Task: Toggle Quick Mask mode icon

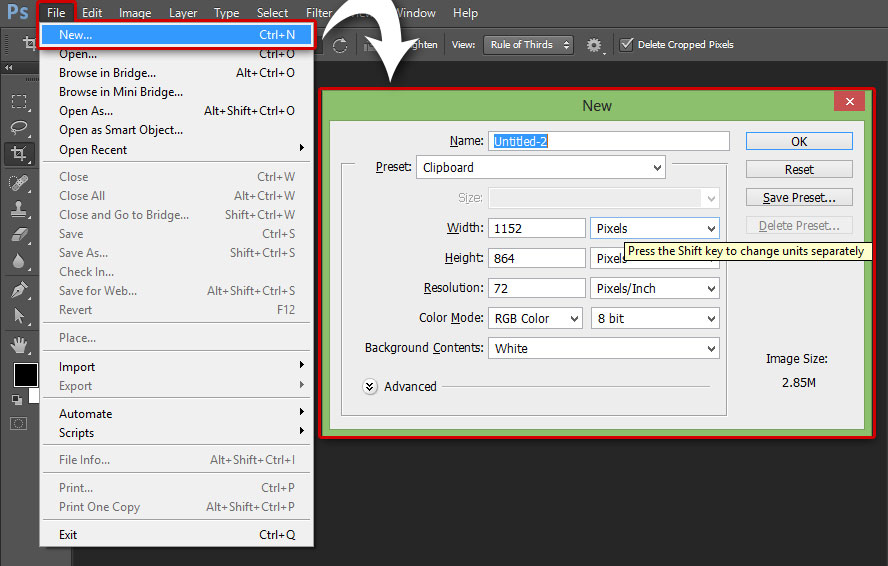Action: tap(18, 423)
